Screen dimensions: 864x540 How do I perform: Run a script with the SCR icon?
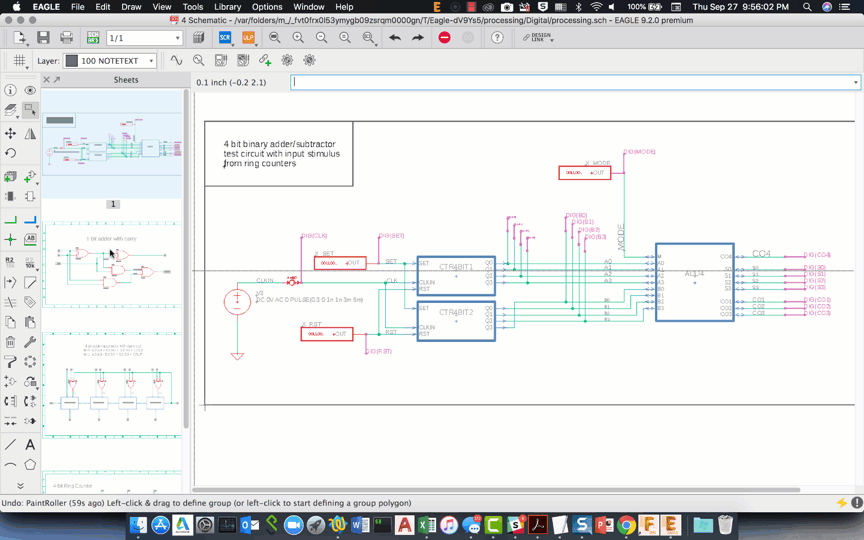coord(225,38)
